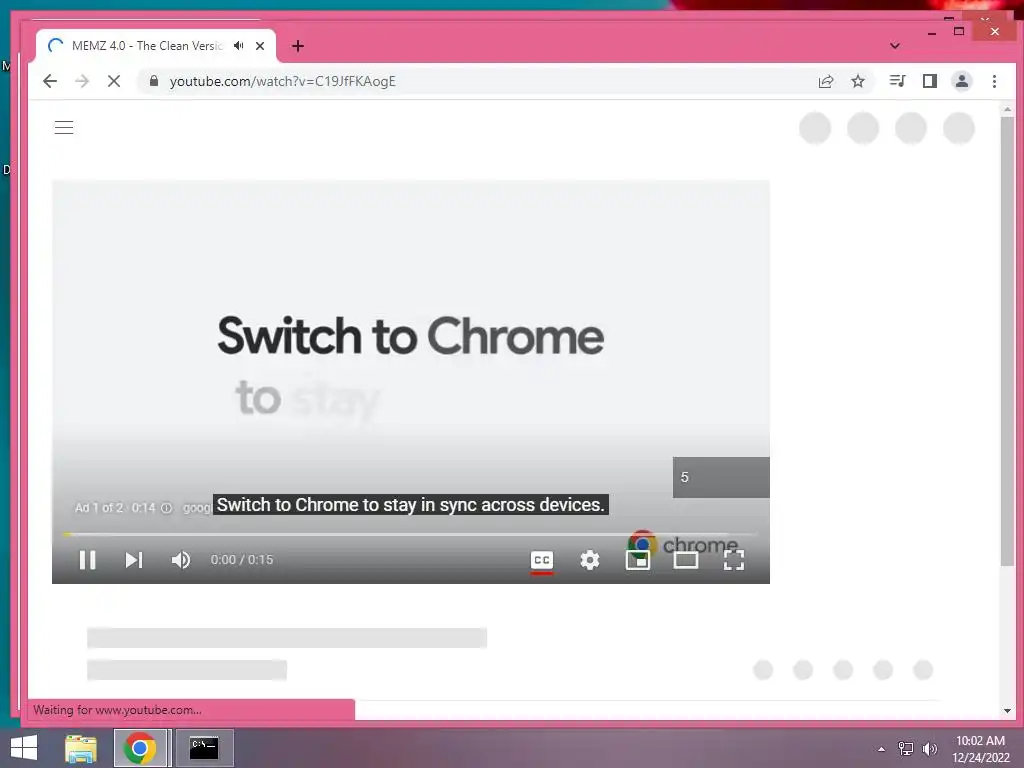Open video player settings gear

click(x=590, y=560)
